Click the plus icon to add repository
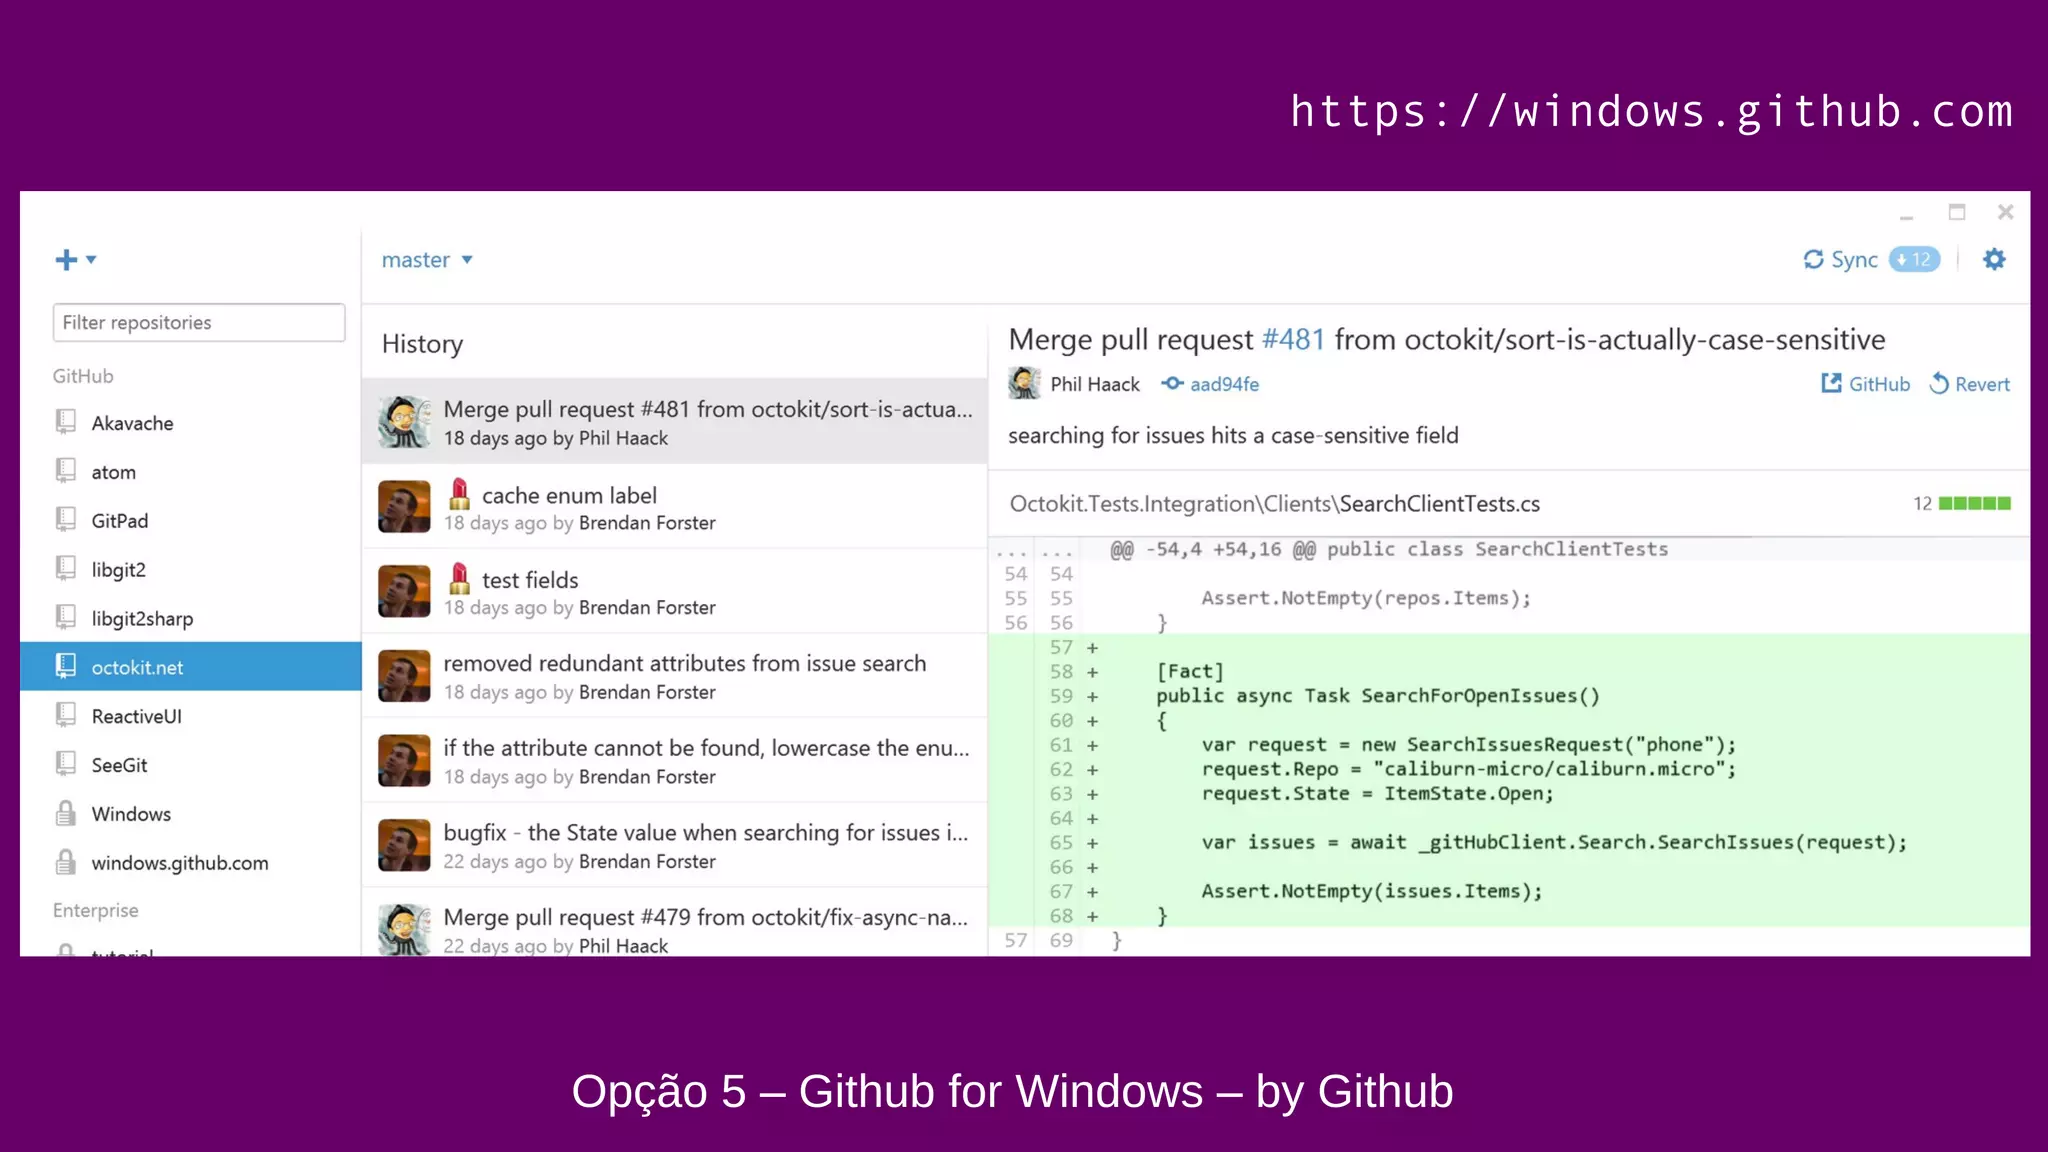2048x1152 pixels. (x=66, y=260)
